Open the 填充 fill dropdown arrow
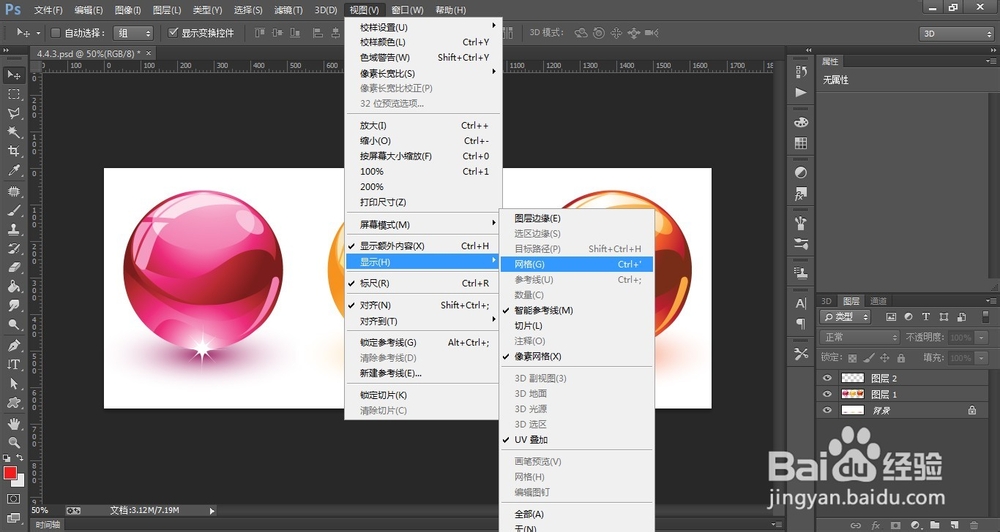1000x532 pixels. click(981, 358)
